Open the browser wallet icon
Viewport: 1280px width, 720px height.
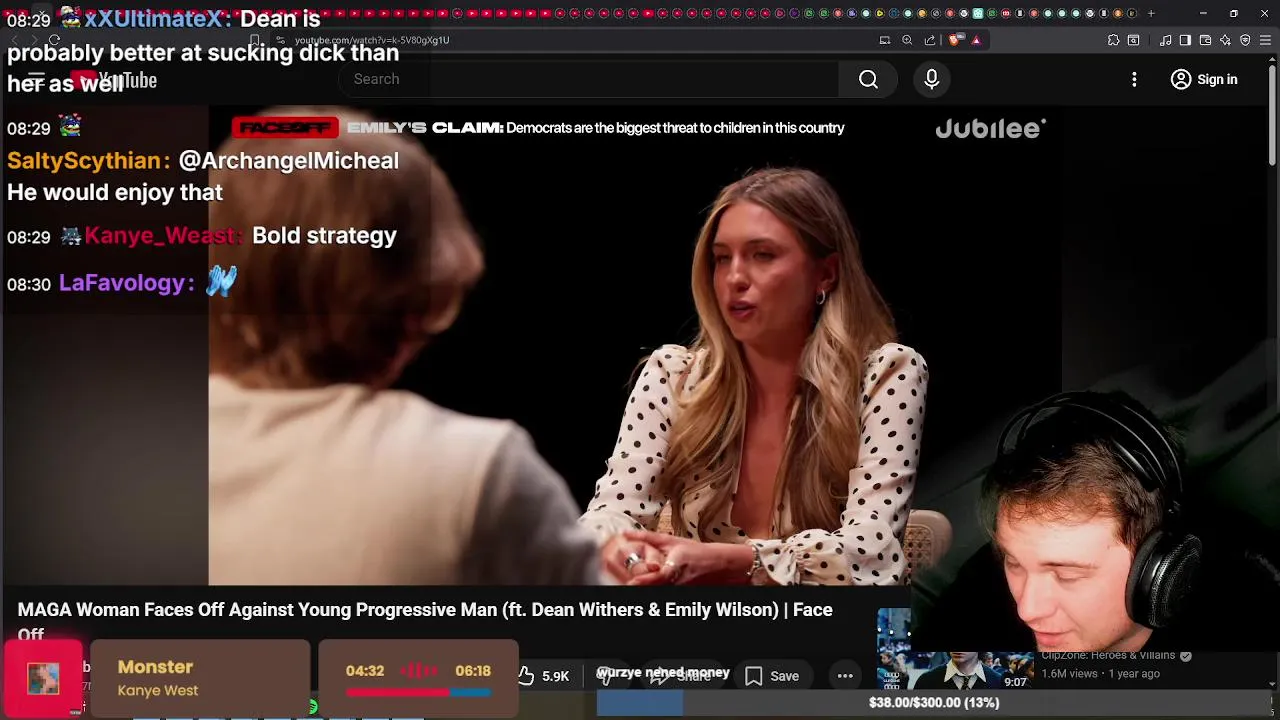(1205, 40)
